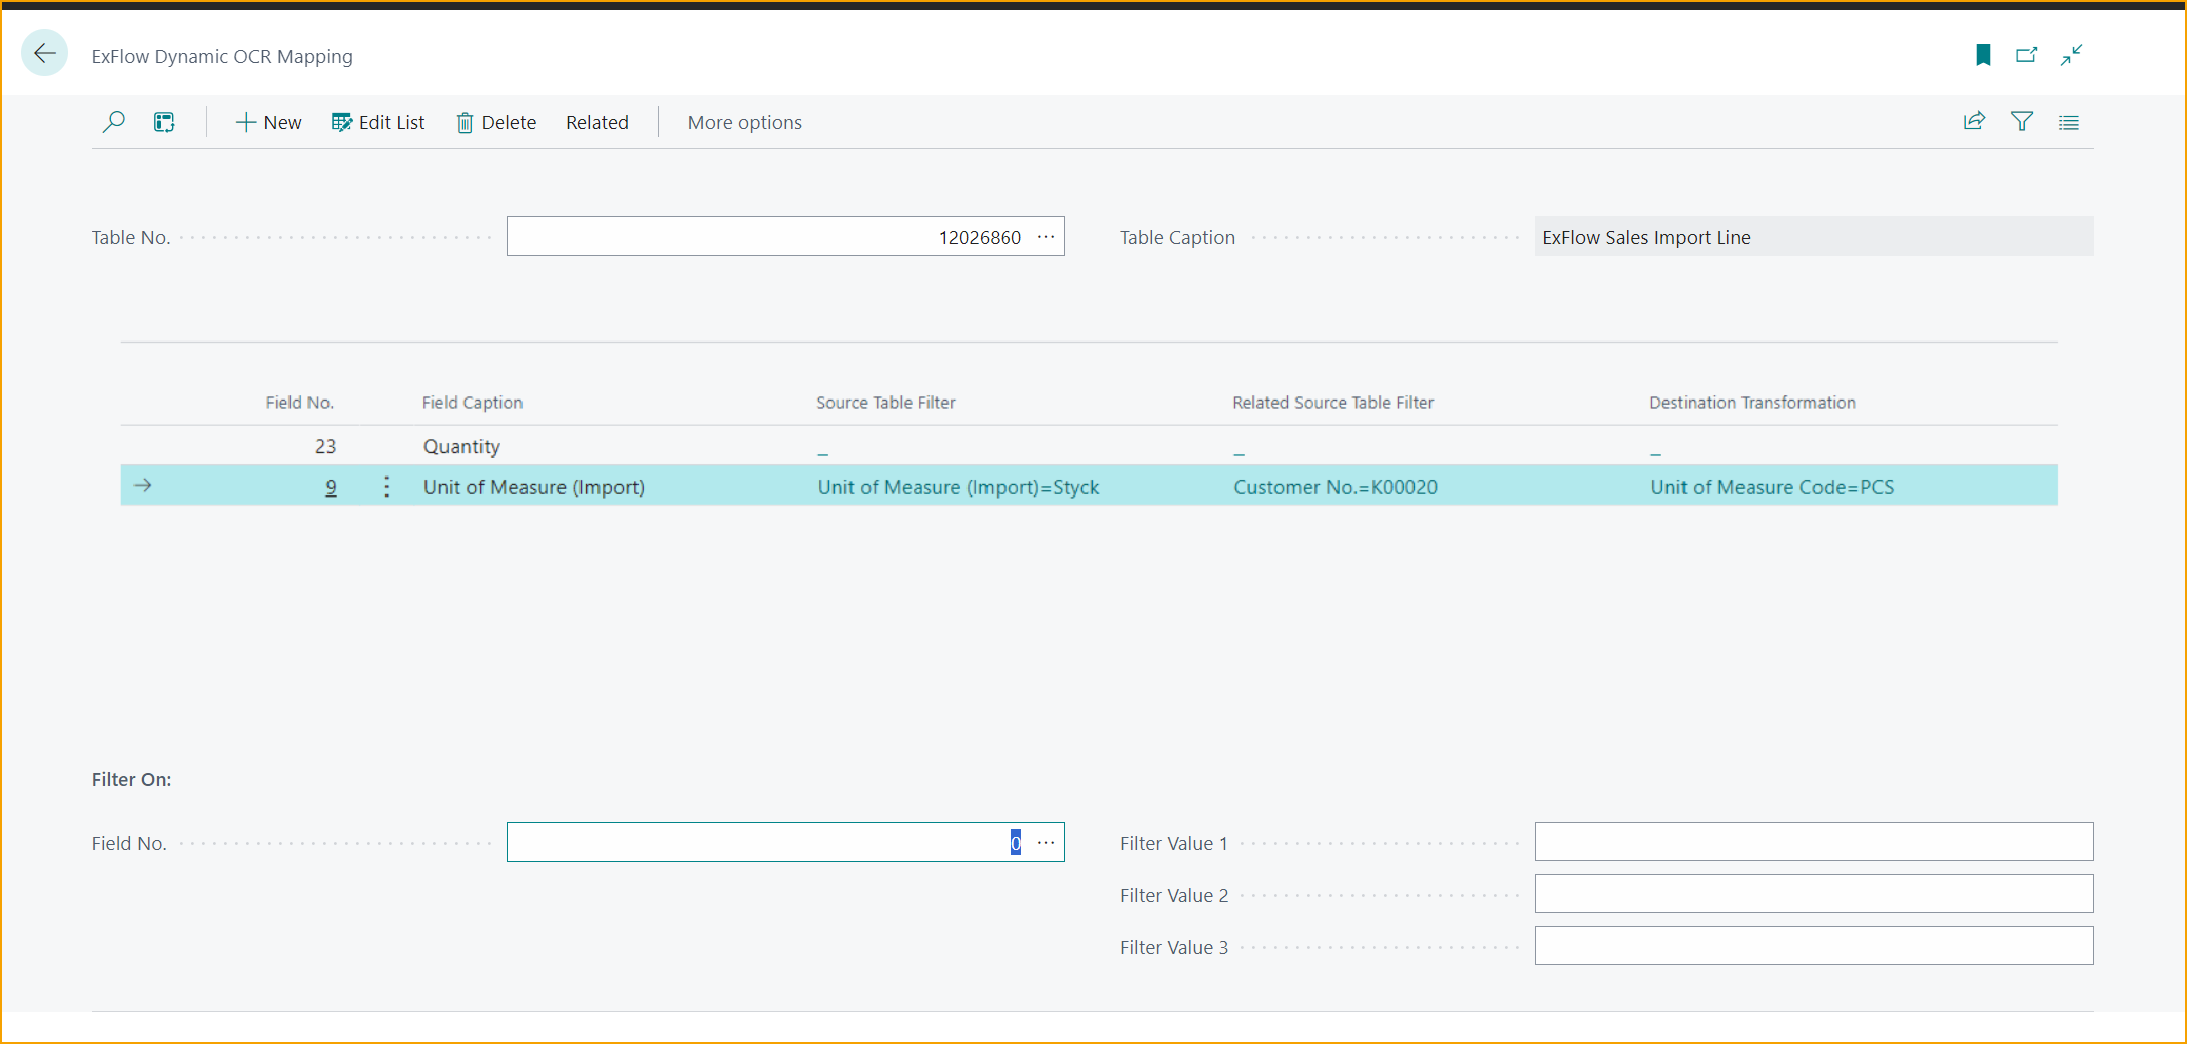Open the Related menu
2187x1044 pixels.
[x=597, y=122]
